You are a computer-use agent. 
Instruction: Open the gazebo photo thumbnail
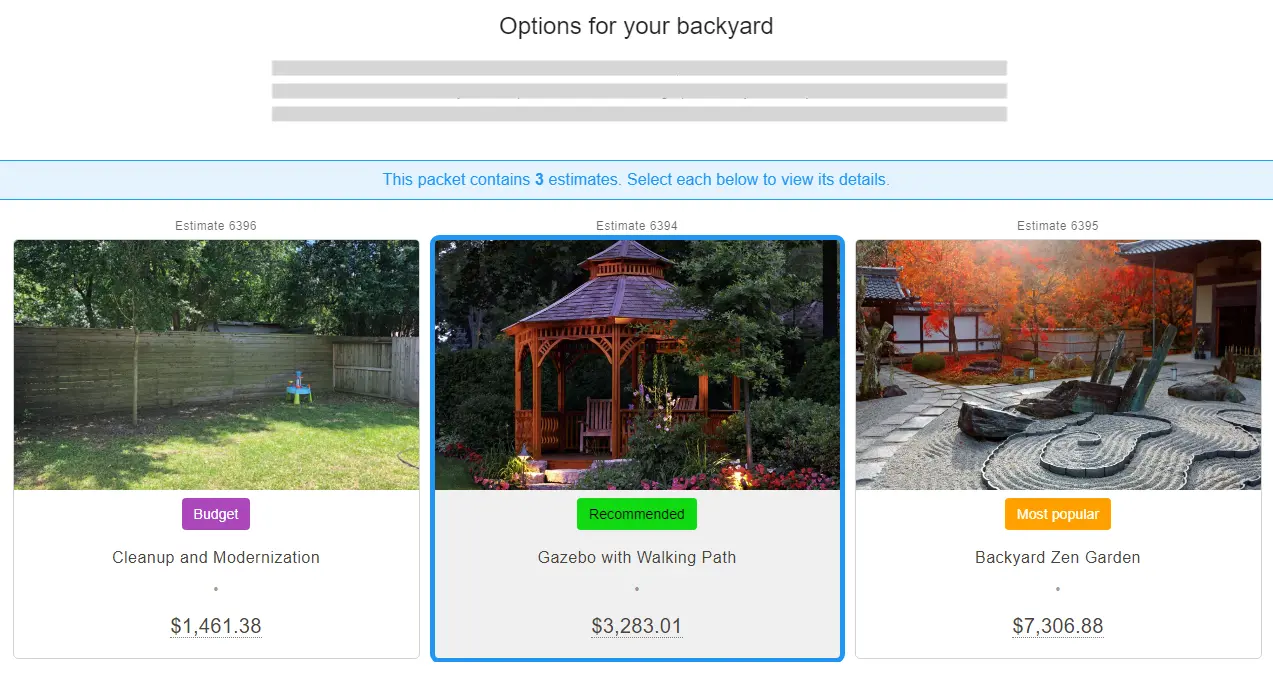coord(637,364)
